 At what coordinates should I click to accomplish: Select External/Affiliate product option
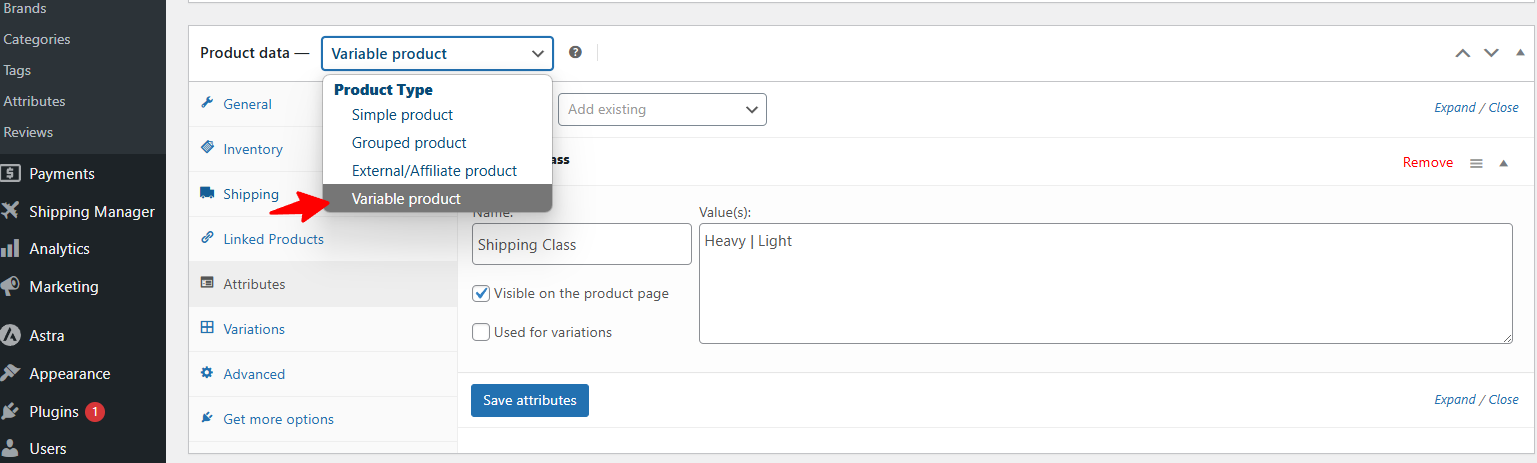tap(437, 171)
